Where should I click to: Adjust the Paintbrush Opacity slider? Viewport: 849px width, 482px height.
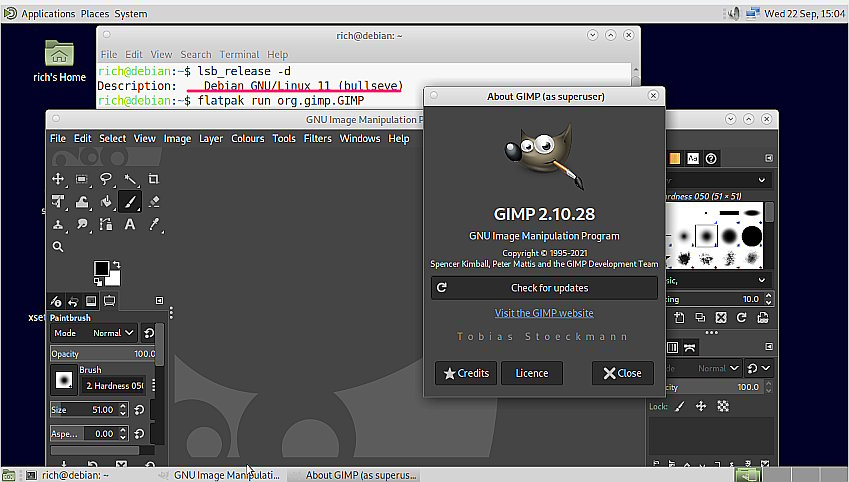pyautogui.click(x=103, y=354)
